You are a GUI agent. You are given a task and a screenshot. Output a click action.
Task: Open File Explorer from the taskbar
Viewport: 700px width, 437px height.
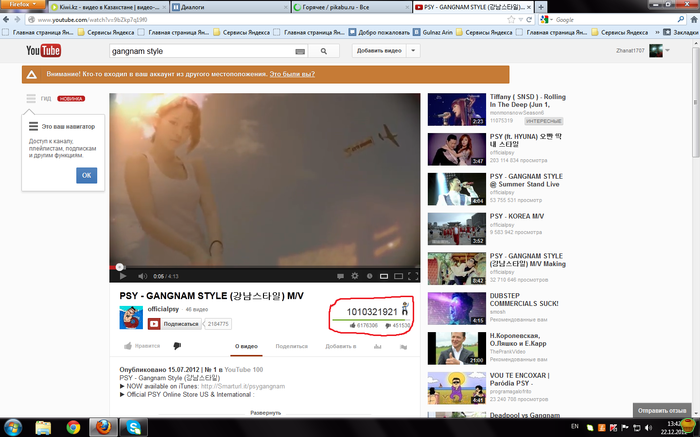[x=43, y=428]
